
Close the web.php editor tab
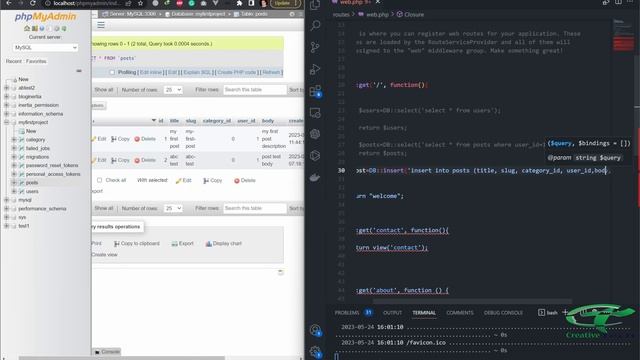click(378, 2)
